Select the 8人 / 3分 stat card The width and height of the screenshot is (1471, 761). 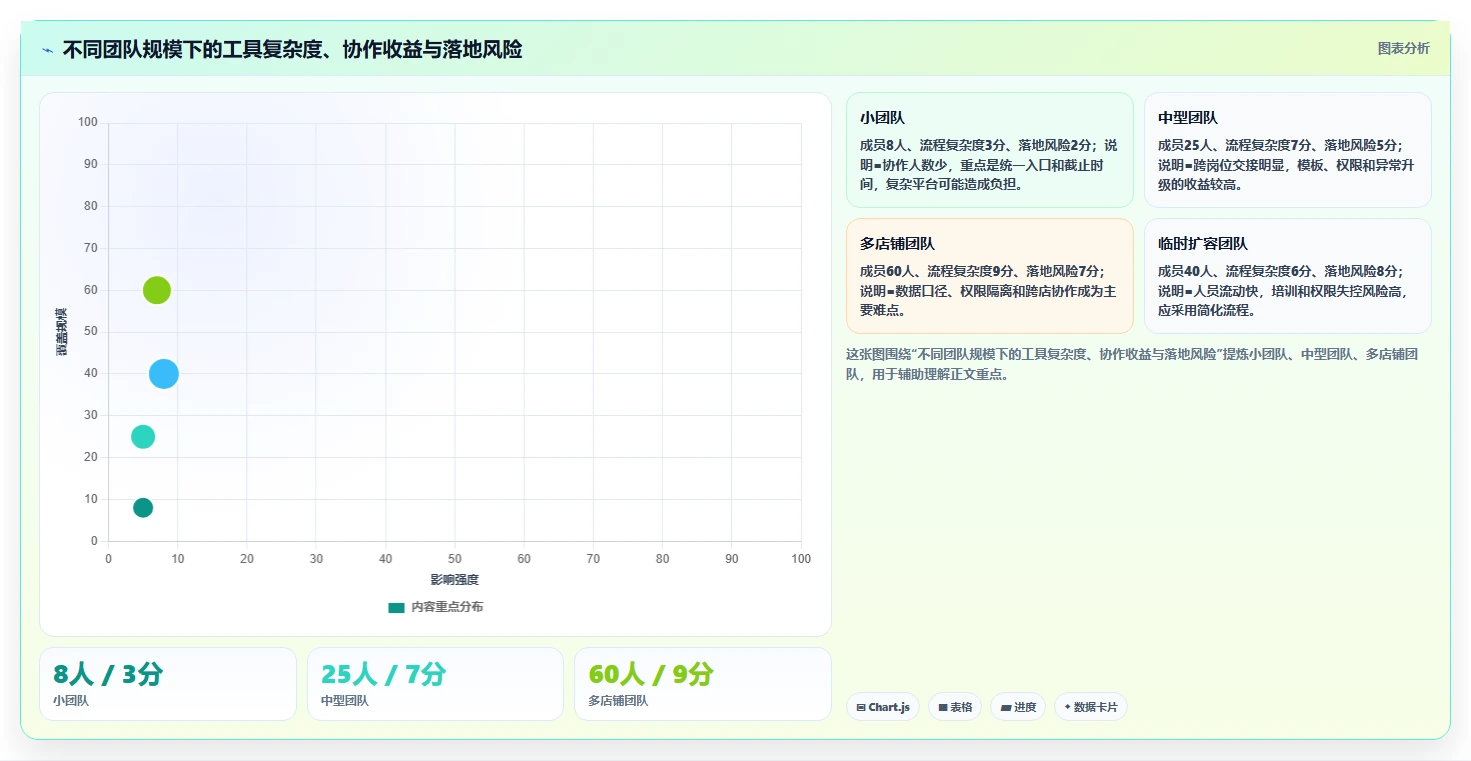pyautogui.click(x=168, y=684)
